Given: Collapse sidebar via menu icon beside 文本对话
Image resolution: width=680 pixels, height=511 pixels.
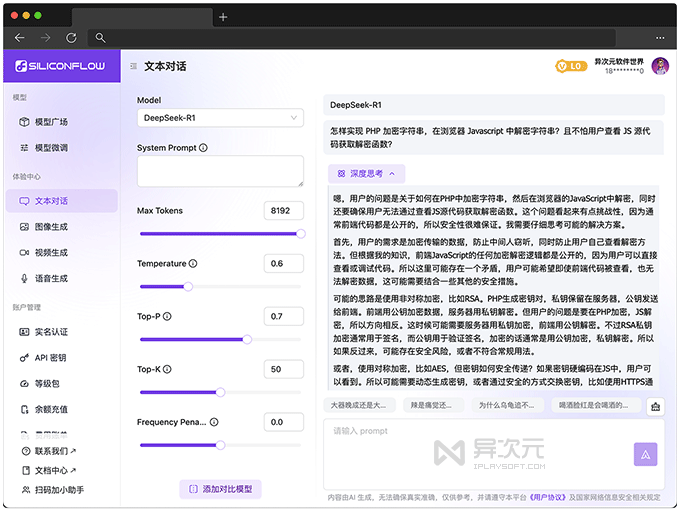Looking at the screenshot, I should [134, 66].
